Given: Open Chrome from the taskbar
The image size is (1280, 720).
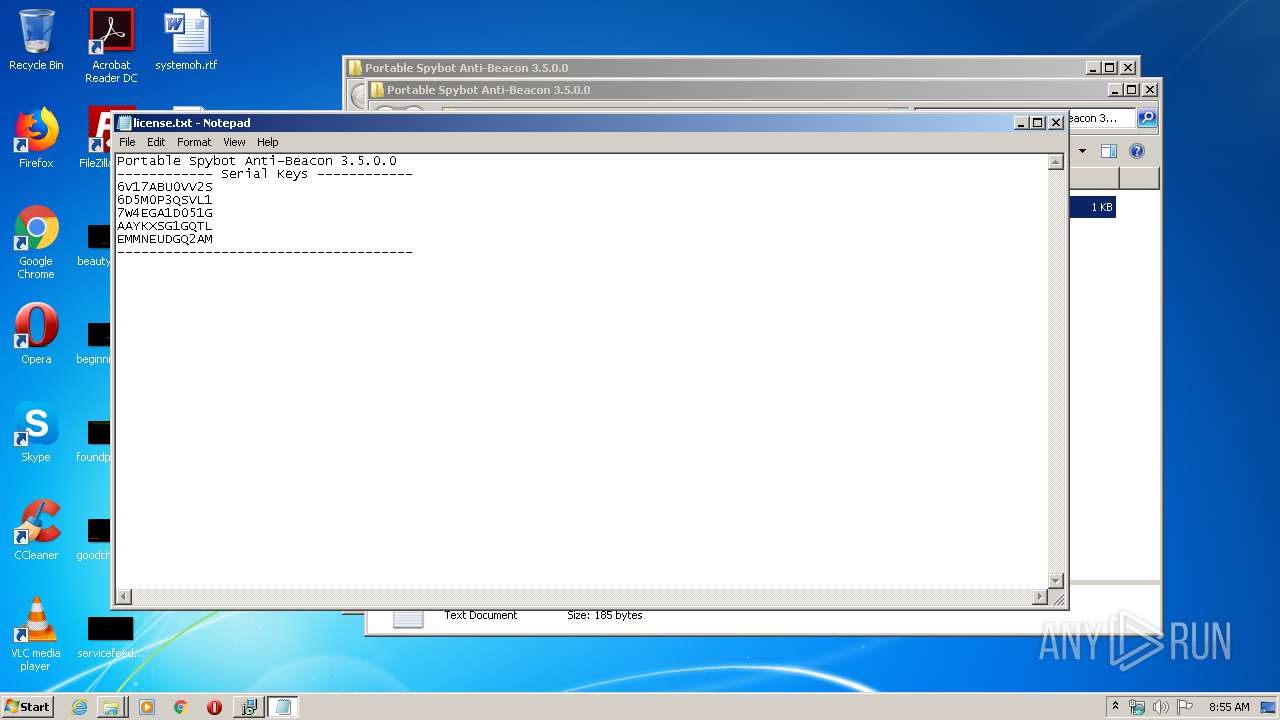Looking at the screenshot, I should click(180, 707).
